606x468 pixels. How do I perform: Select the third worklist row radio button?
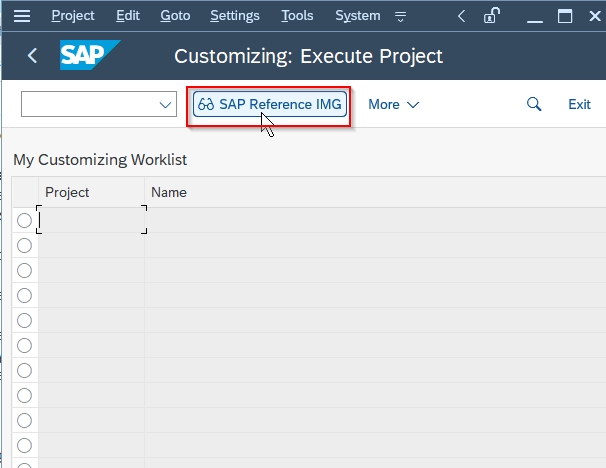click(x=24, y=271)
